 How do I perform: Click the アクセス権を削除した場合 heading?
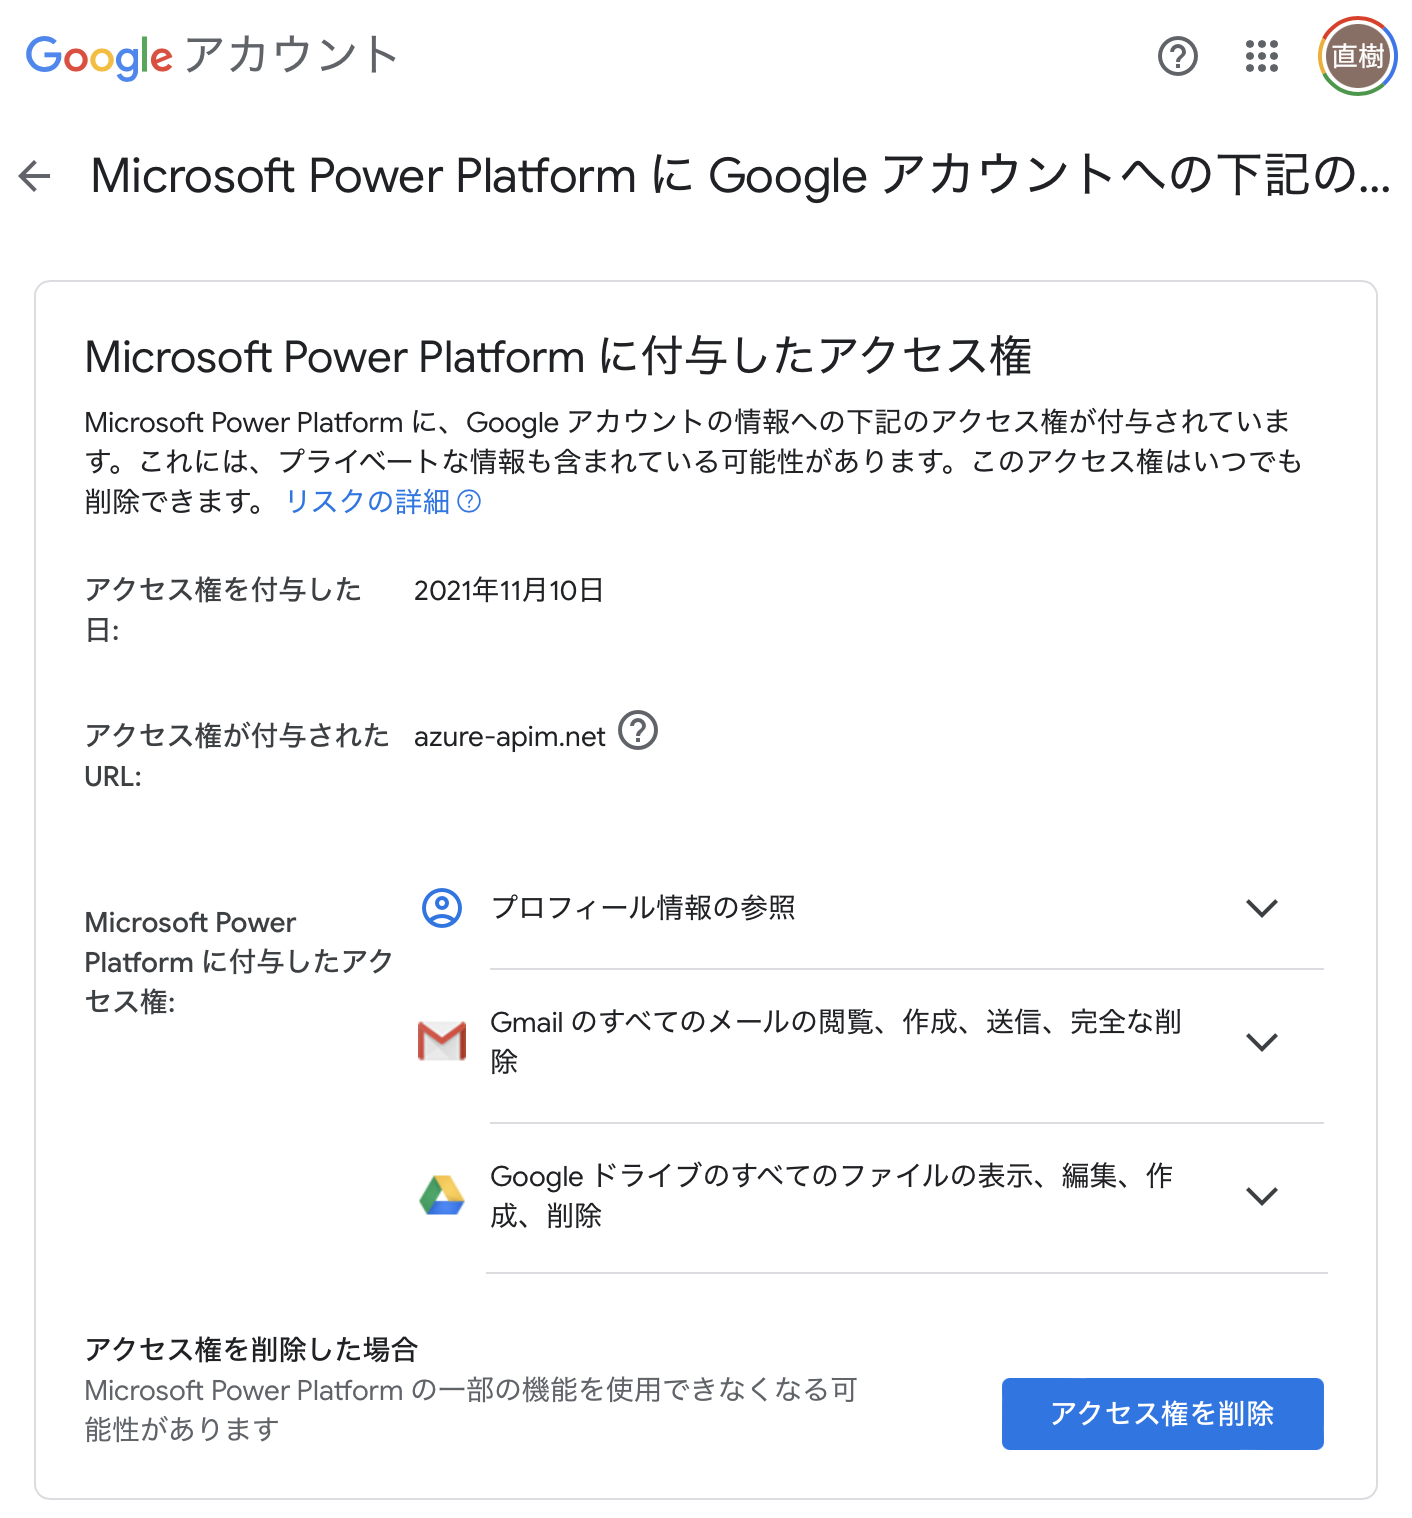click(x=252, y=1349)
